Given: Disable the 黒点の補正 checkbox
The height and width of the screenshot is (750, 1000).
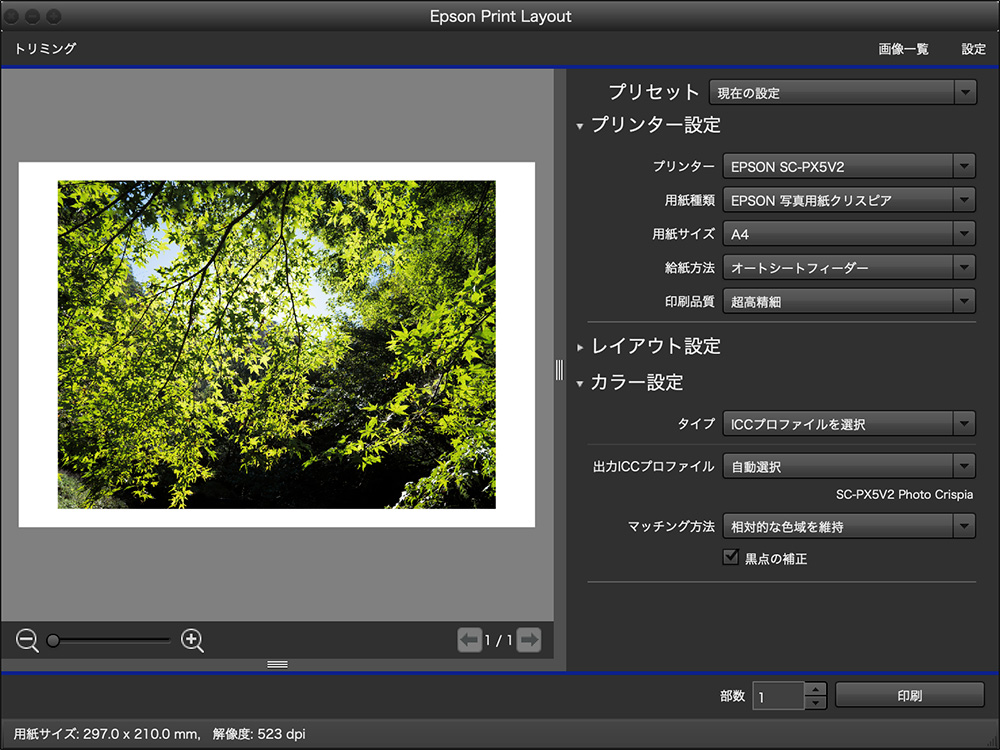Looking at the screenshot, I should click(731, 557).
